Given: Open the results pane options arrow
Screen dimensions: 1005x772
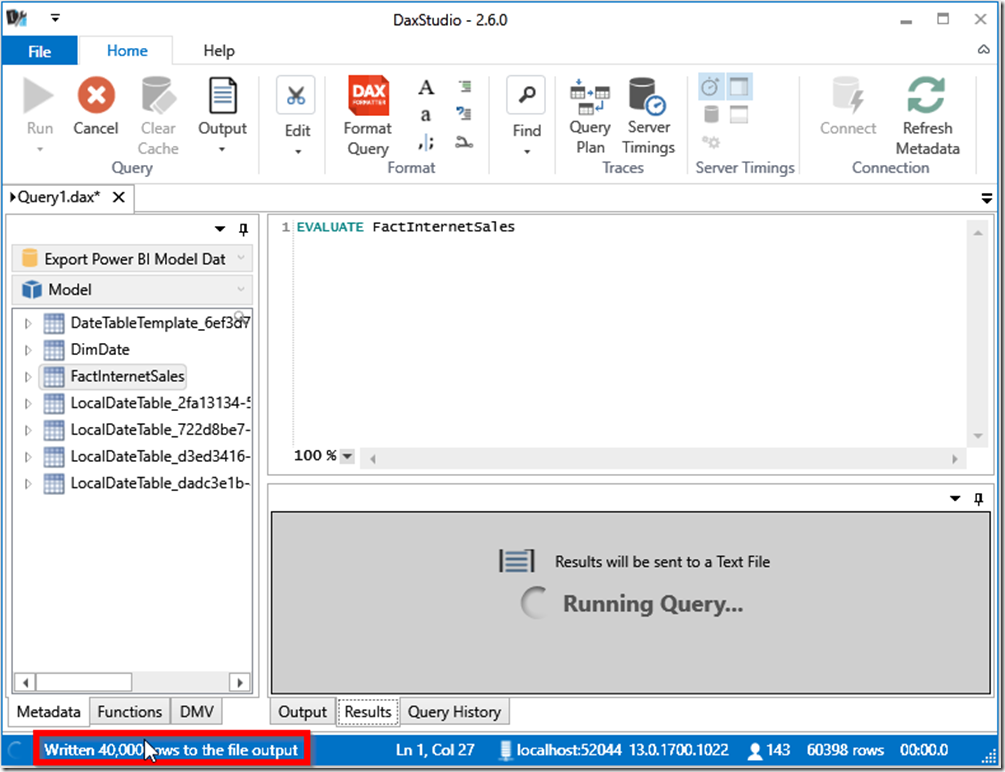Looking at the screenshot, I should pyautogui.click(x=955, y=499).
